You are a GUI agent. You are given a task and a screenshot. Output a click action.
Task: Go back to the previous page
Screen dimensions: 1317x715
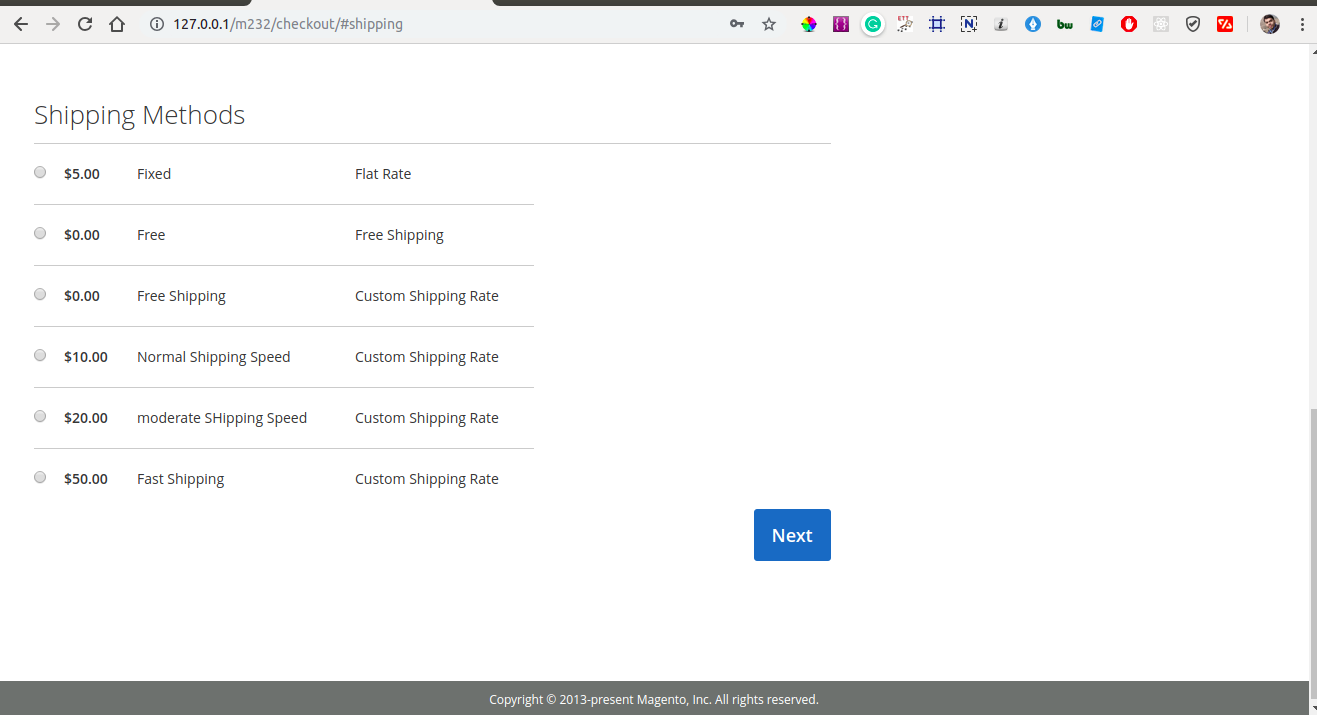coord(21,24)
